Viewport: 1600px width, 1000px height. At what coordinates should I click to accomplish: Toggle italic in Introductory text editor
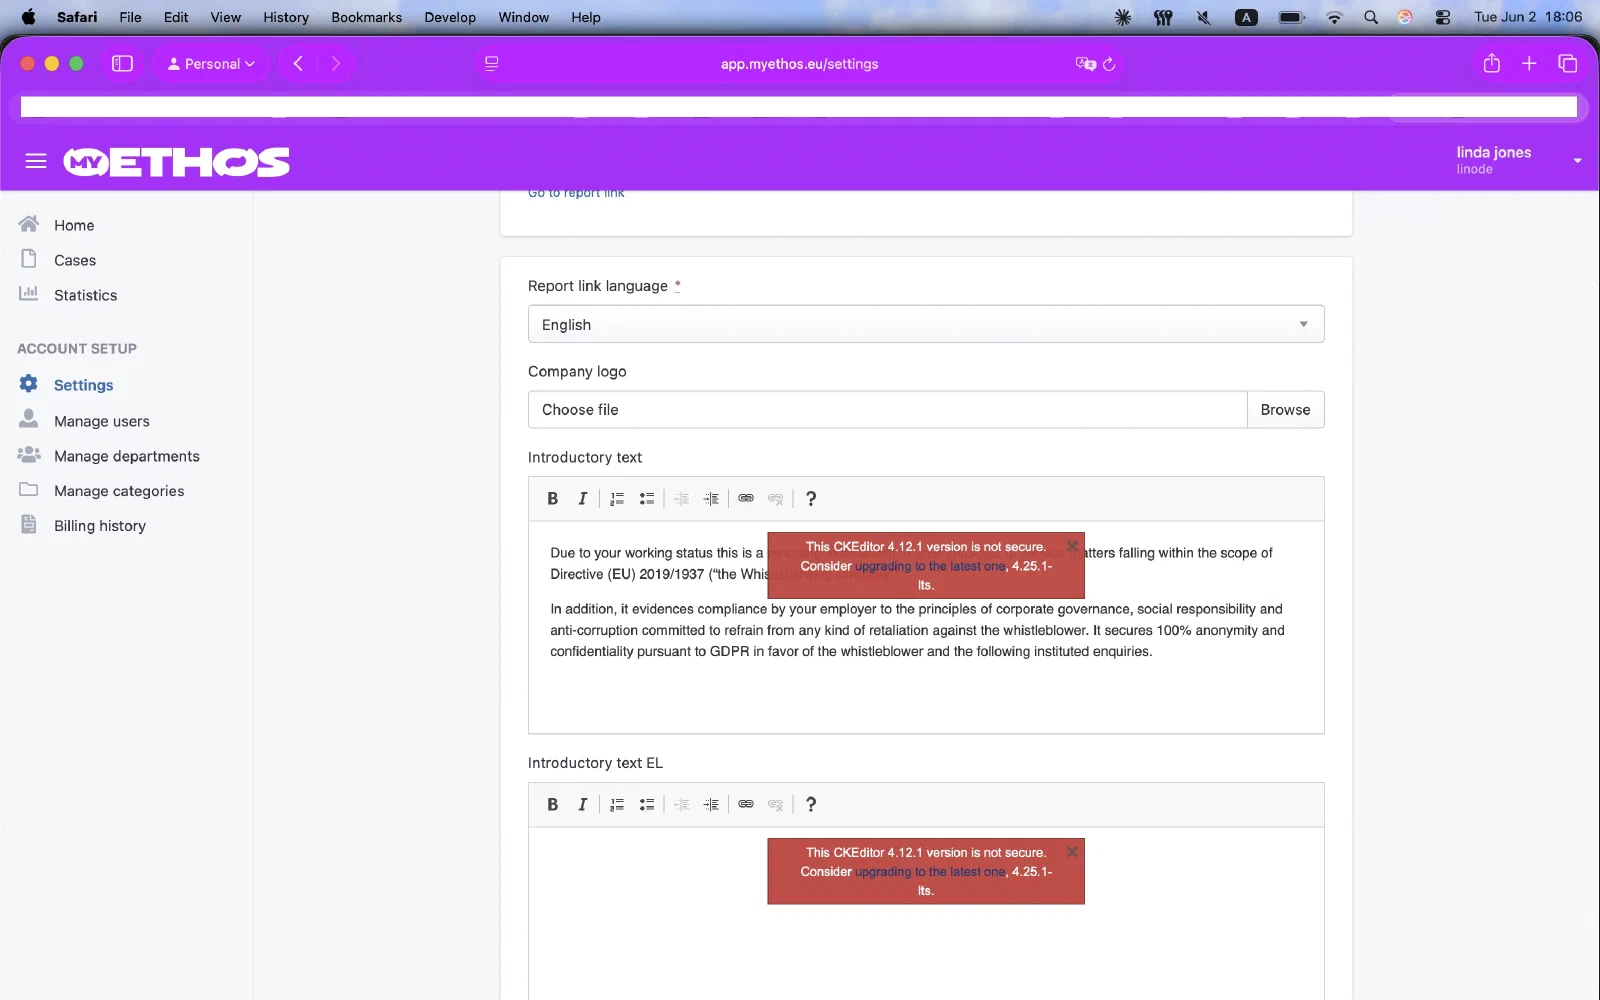582,498
